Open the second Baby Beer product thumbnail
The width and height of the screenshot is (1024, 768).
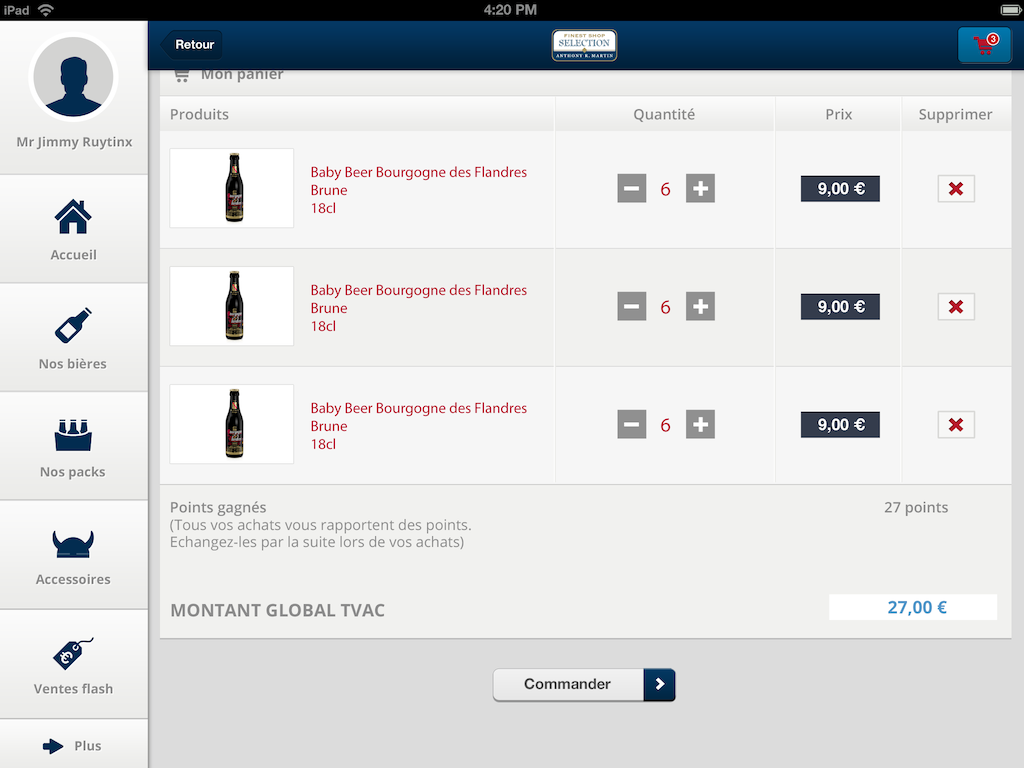(232, 306)
